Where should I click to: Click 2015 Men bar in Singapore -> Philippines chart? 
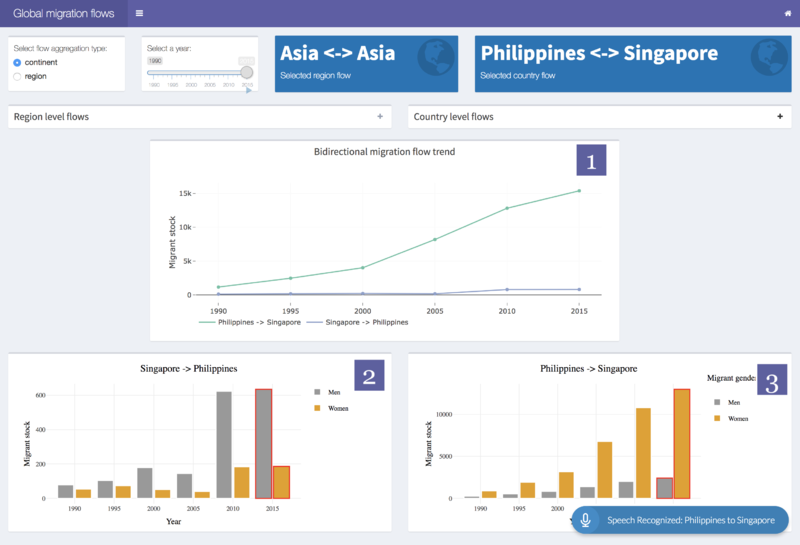tap(264, 443)
